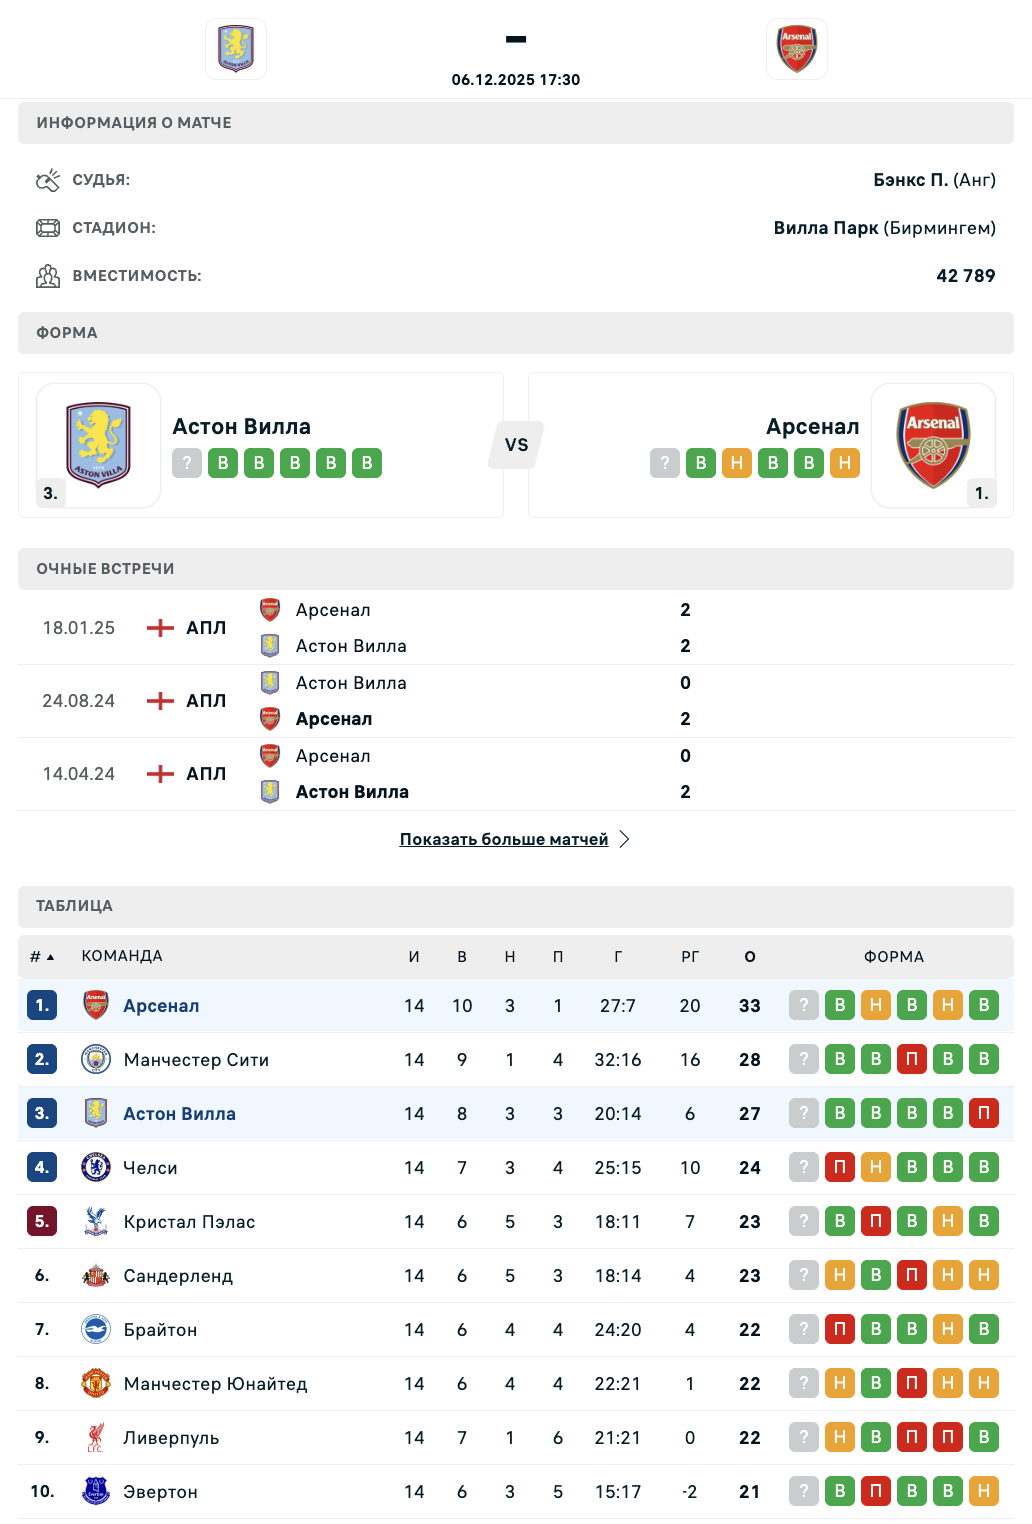Click the Liverpool crest in standings
The height and width of the screenshot is (1524, 1032).
[x=96, y=1437]
